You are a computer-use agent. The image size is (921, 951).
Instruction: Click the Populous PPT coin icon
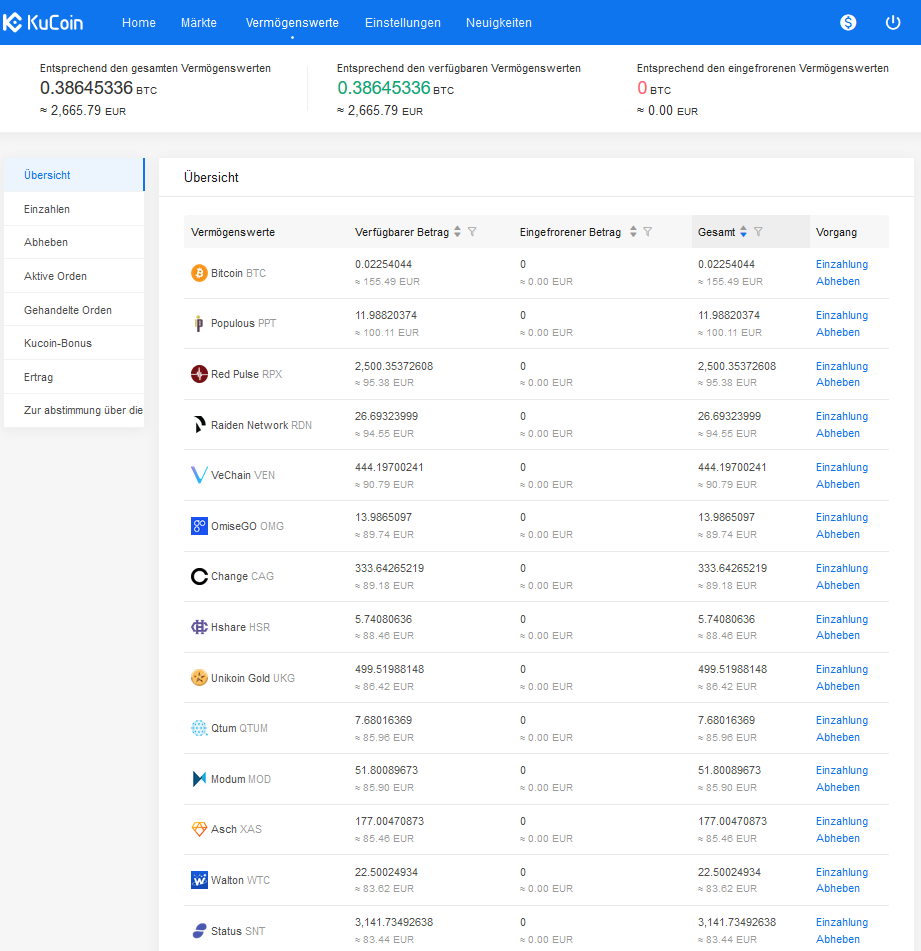[x=199, y=323]
